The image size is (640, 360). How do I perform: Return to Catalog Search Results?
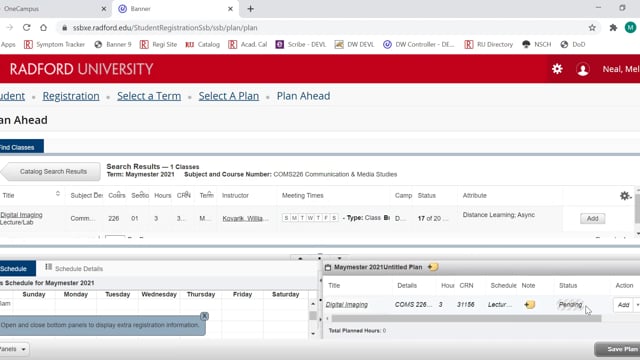point(51,171)
